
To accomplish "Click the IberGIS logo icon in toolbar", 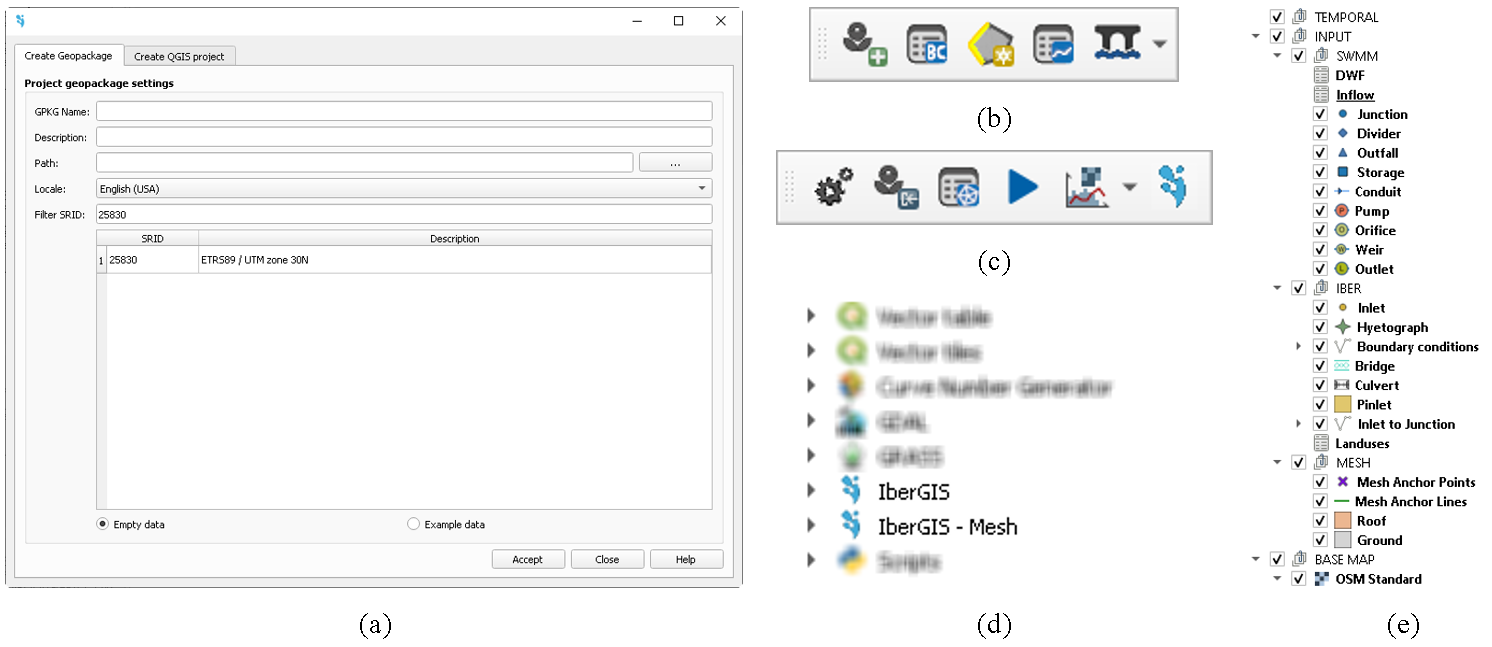I will (x=1174, y=186).
